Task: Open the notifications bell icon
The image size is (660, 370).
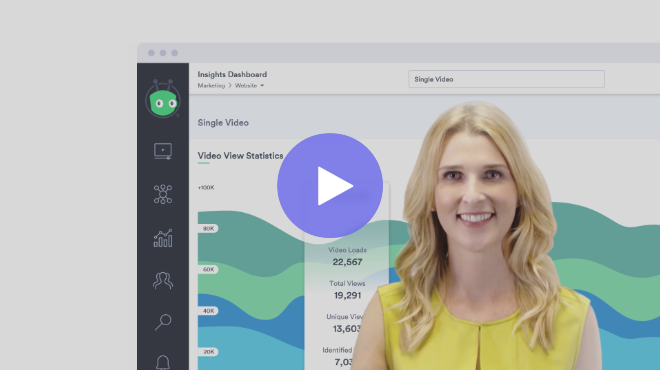Action: 163,362
